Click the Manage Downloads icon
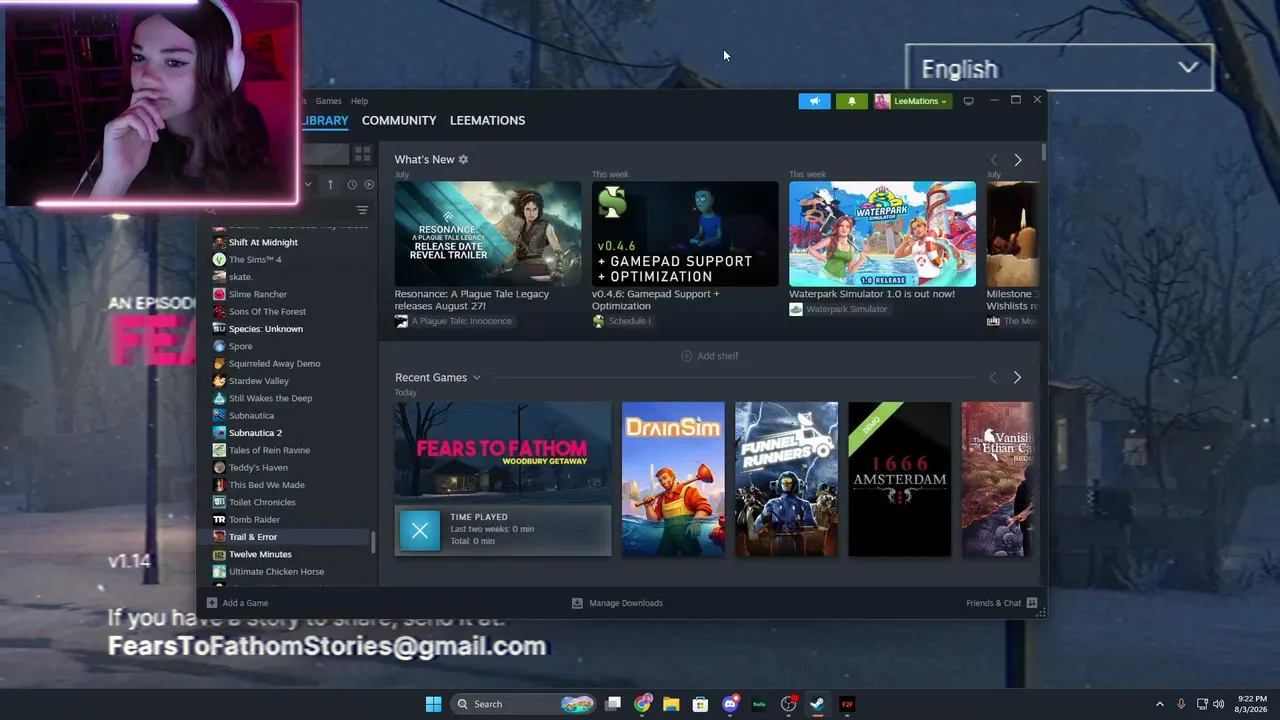The height and width of the screenshot is (720, 1280). tap(577, 603)
